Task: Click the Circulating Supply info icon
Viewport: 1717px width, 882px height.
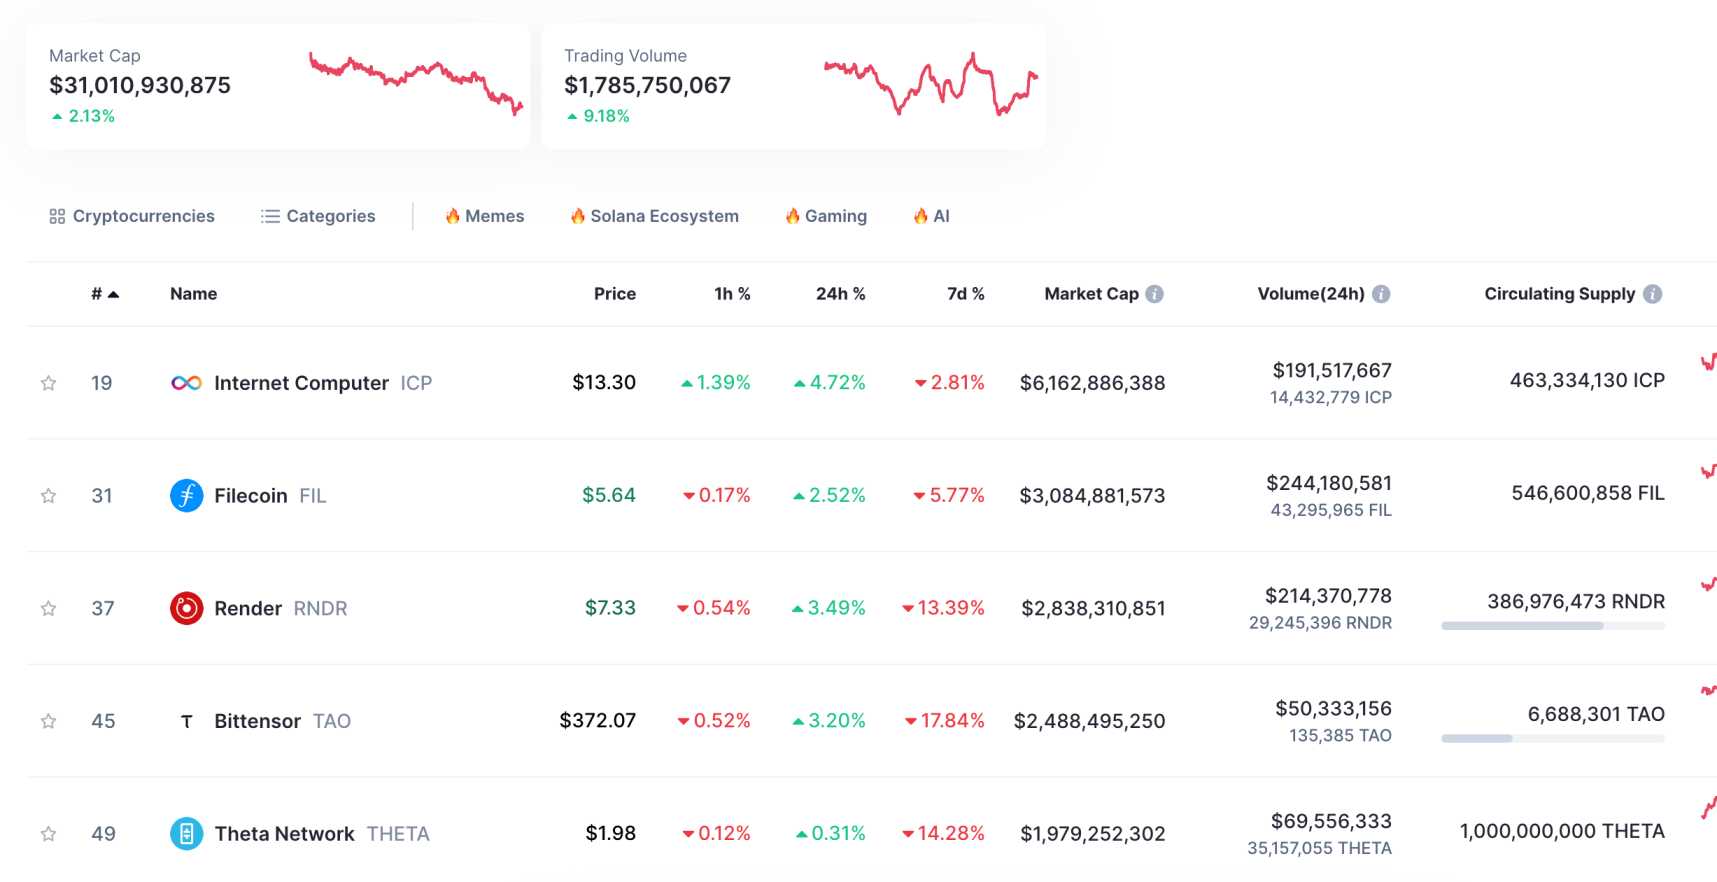Action: tap(1653, 294)
